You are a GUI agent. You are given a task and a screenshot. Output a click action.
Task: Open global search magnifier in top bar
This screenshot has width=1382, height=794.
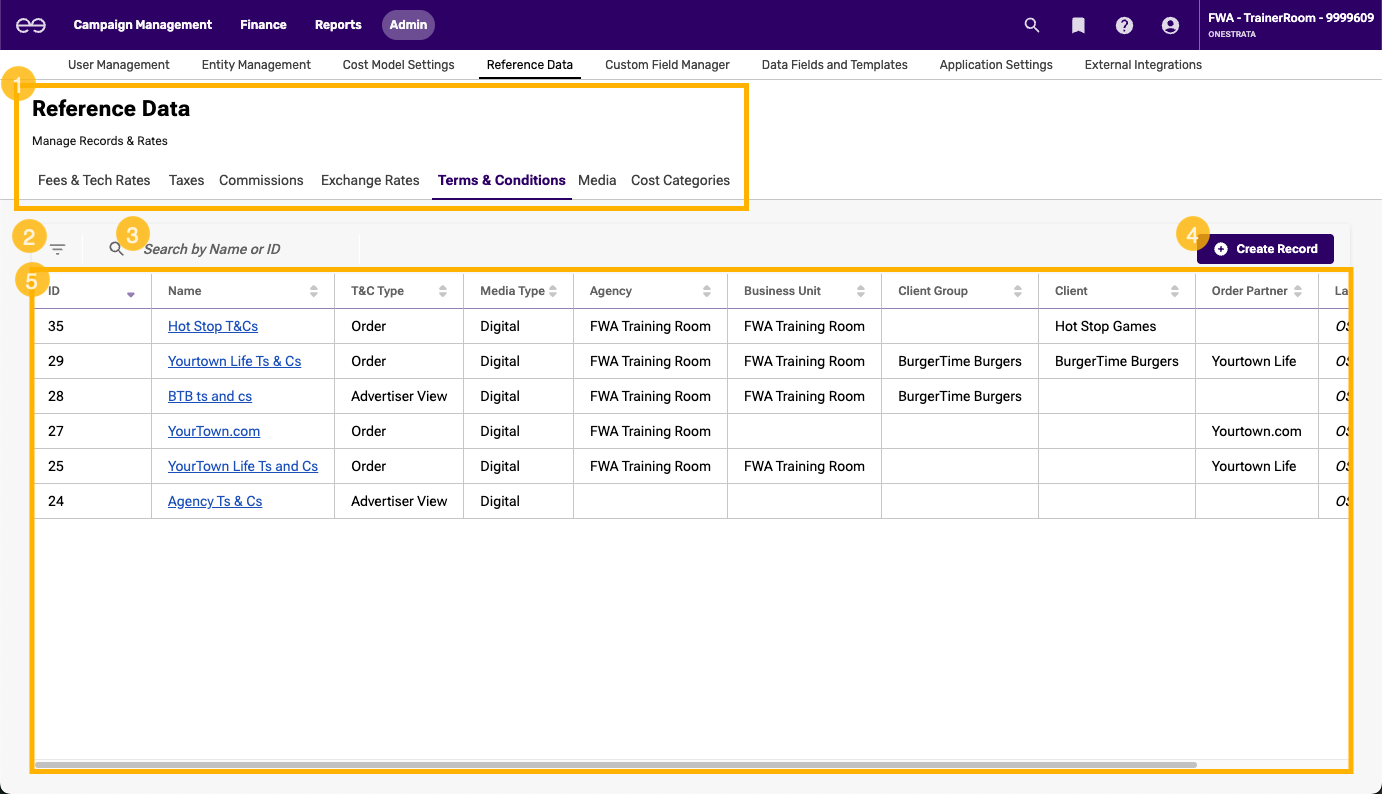[x=1032, y=25]
